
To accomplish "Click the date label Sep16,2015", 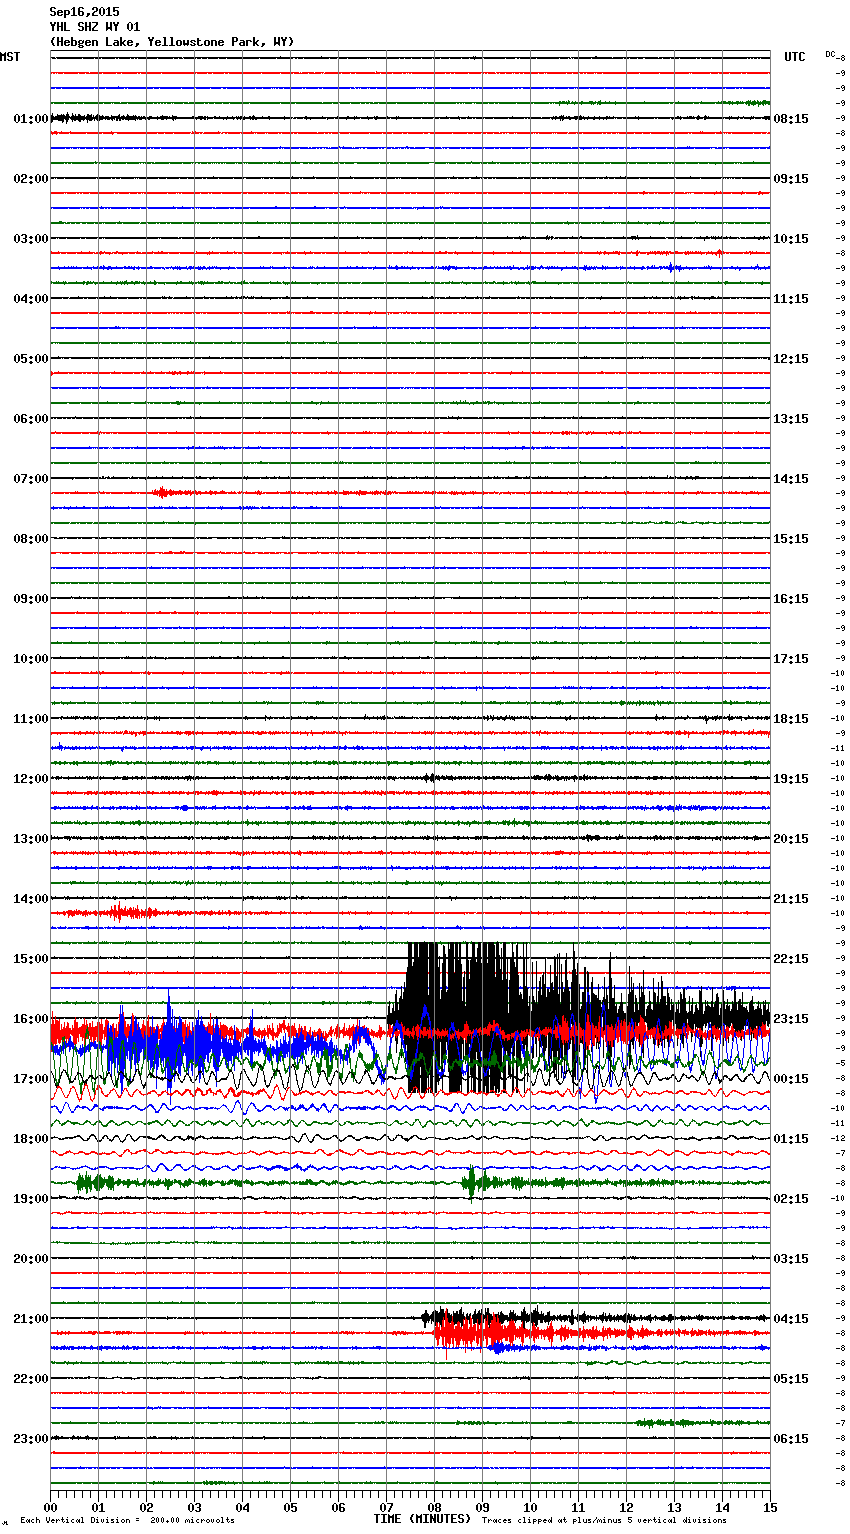I will point(84,12).
